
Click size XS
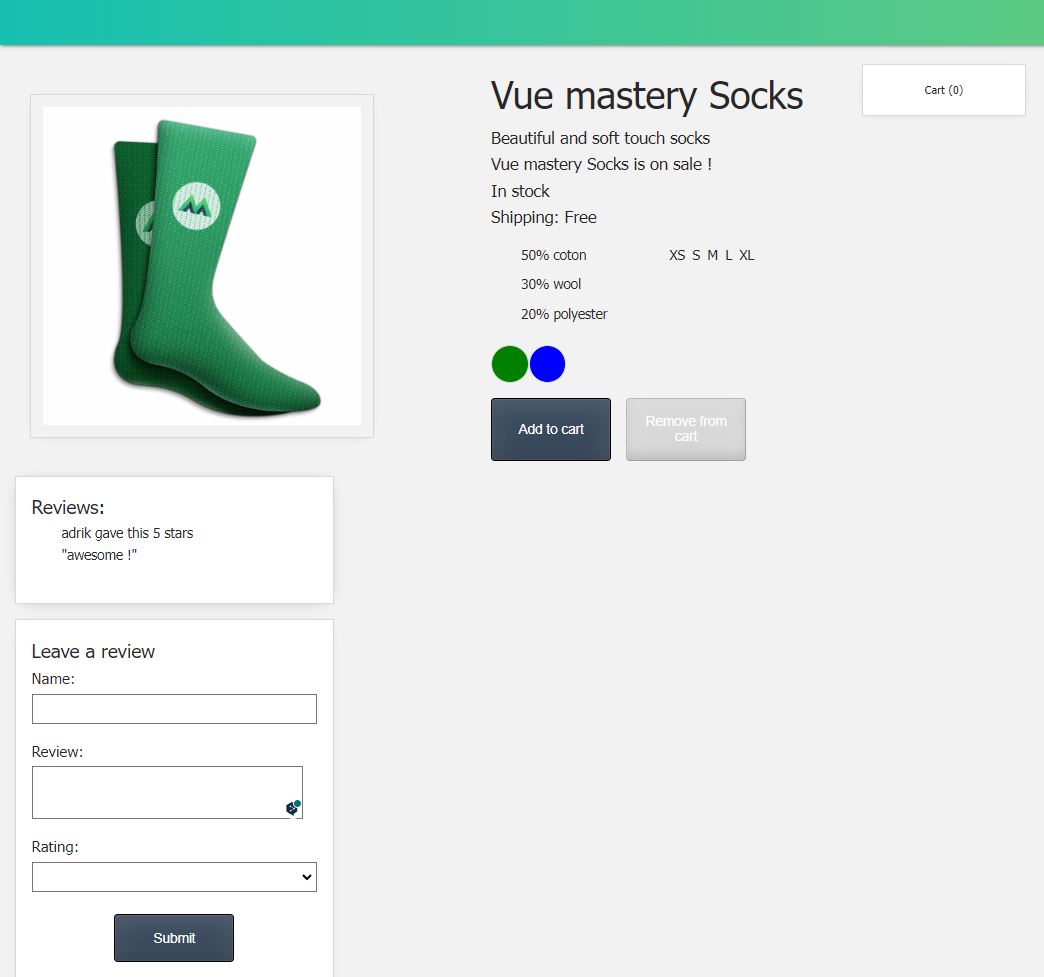[x=677, y=255]
